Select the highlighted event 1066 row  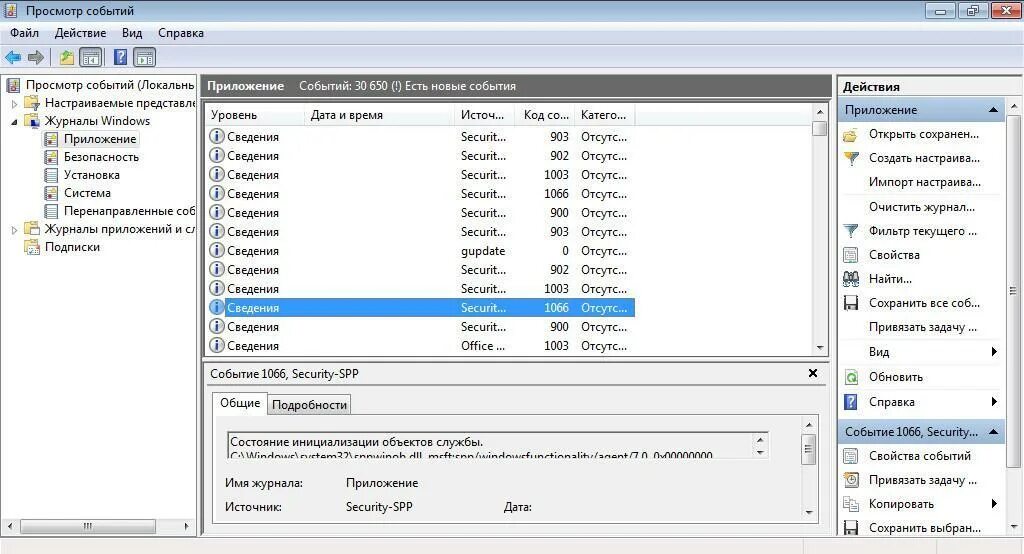tap(421, 308)
